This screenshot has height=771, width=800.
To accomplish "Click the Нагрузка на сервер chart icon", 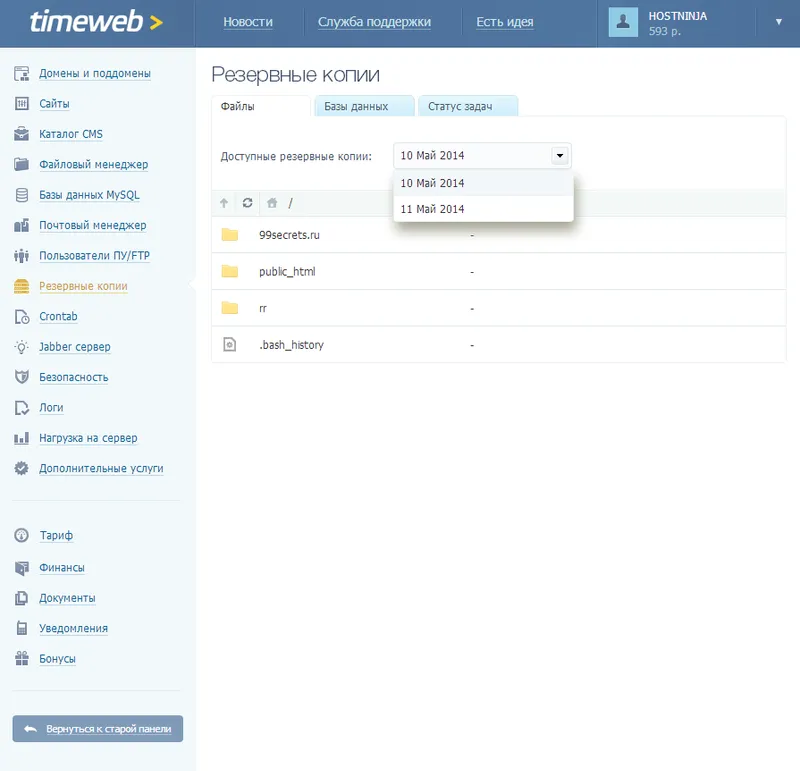I will (21, 438).
